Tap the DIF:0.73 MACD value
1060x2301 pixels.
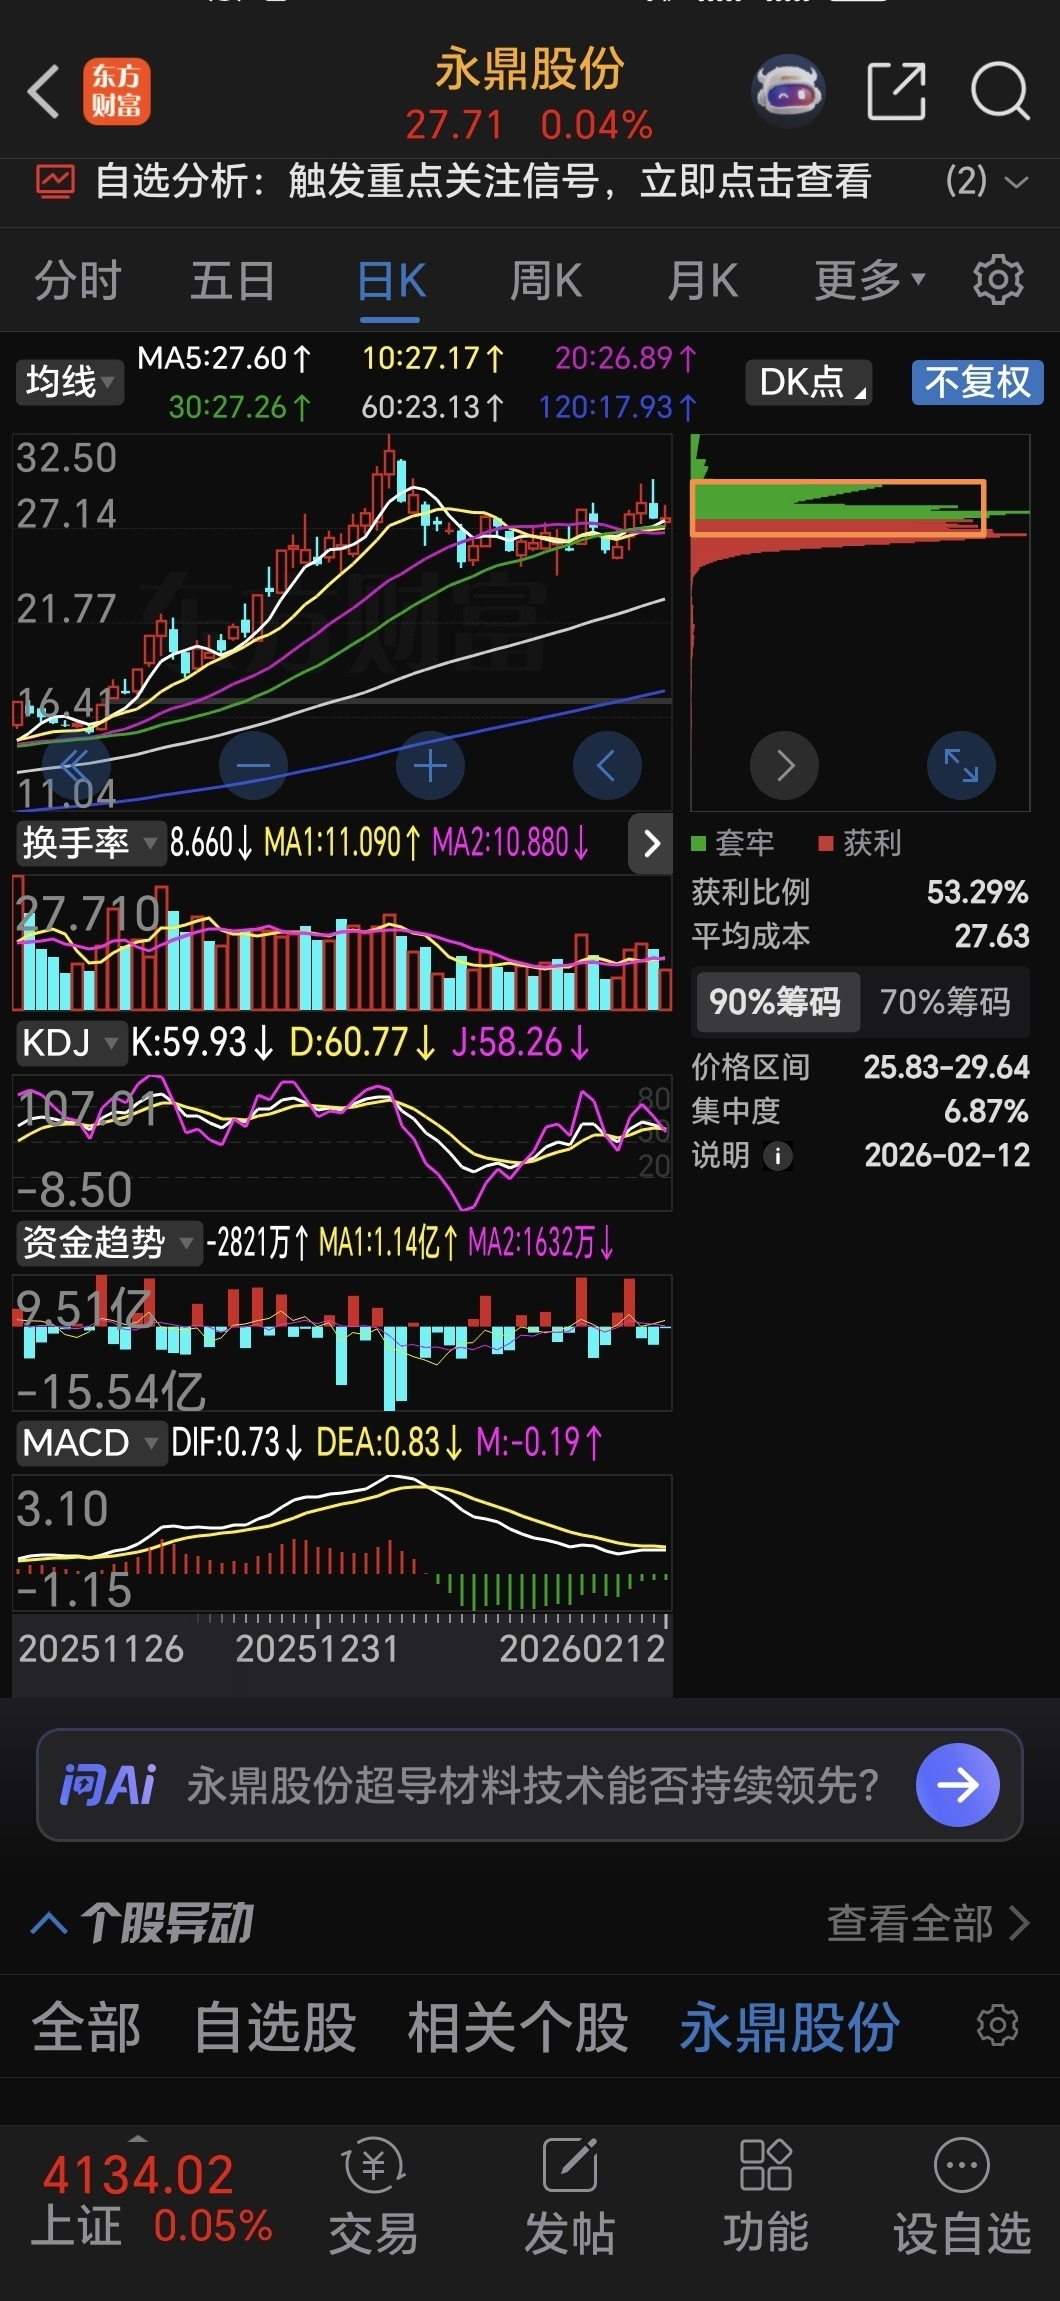click(237, 1443)
